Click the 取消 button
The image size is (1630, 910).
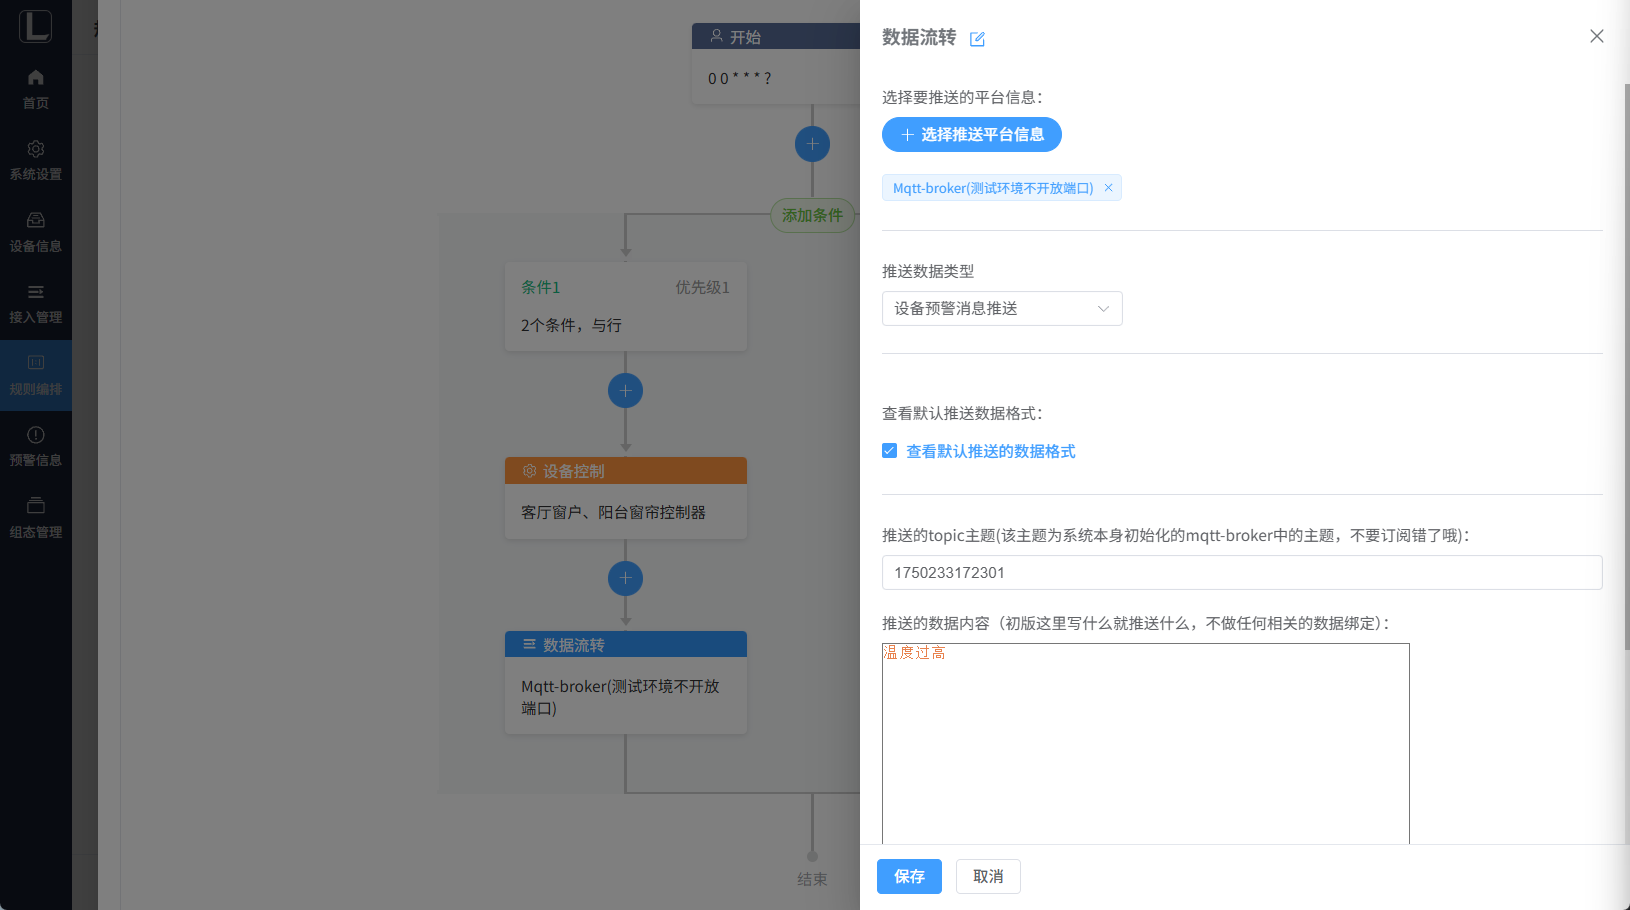point(987,877)
